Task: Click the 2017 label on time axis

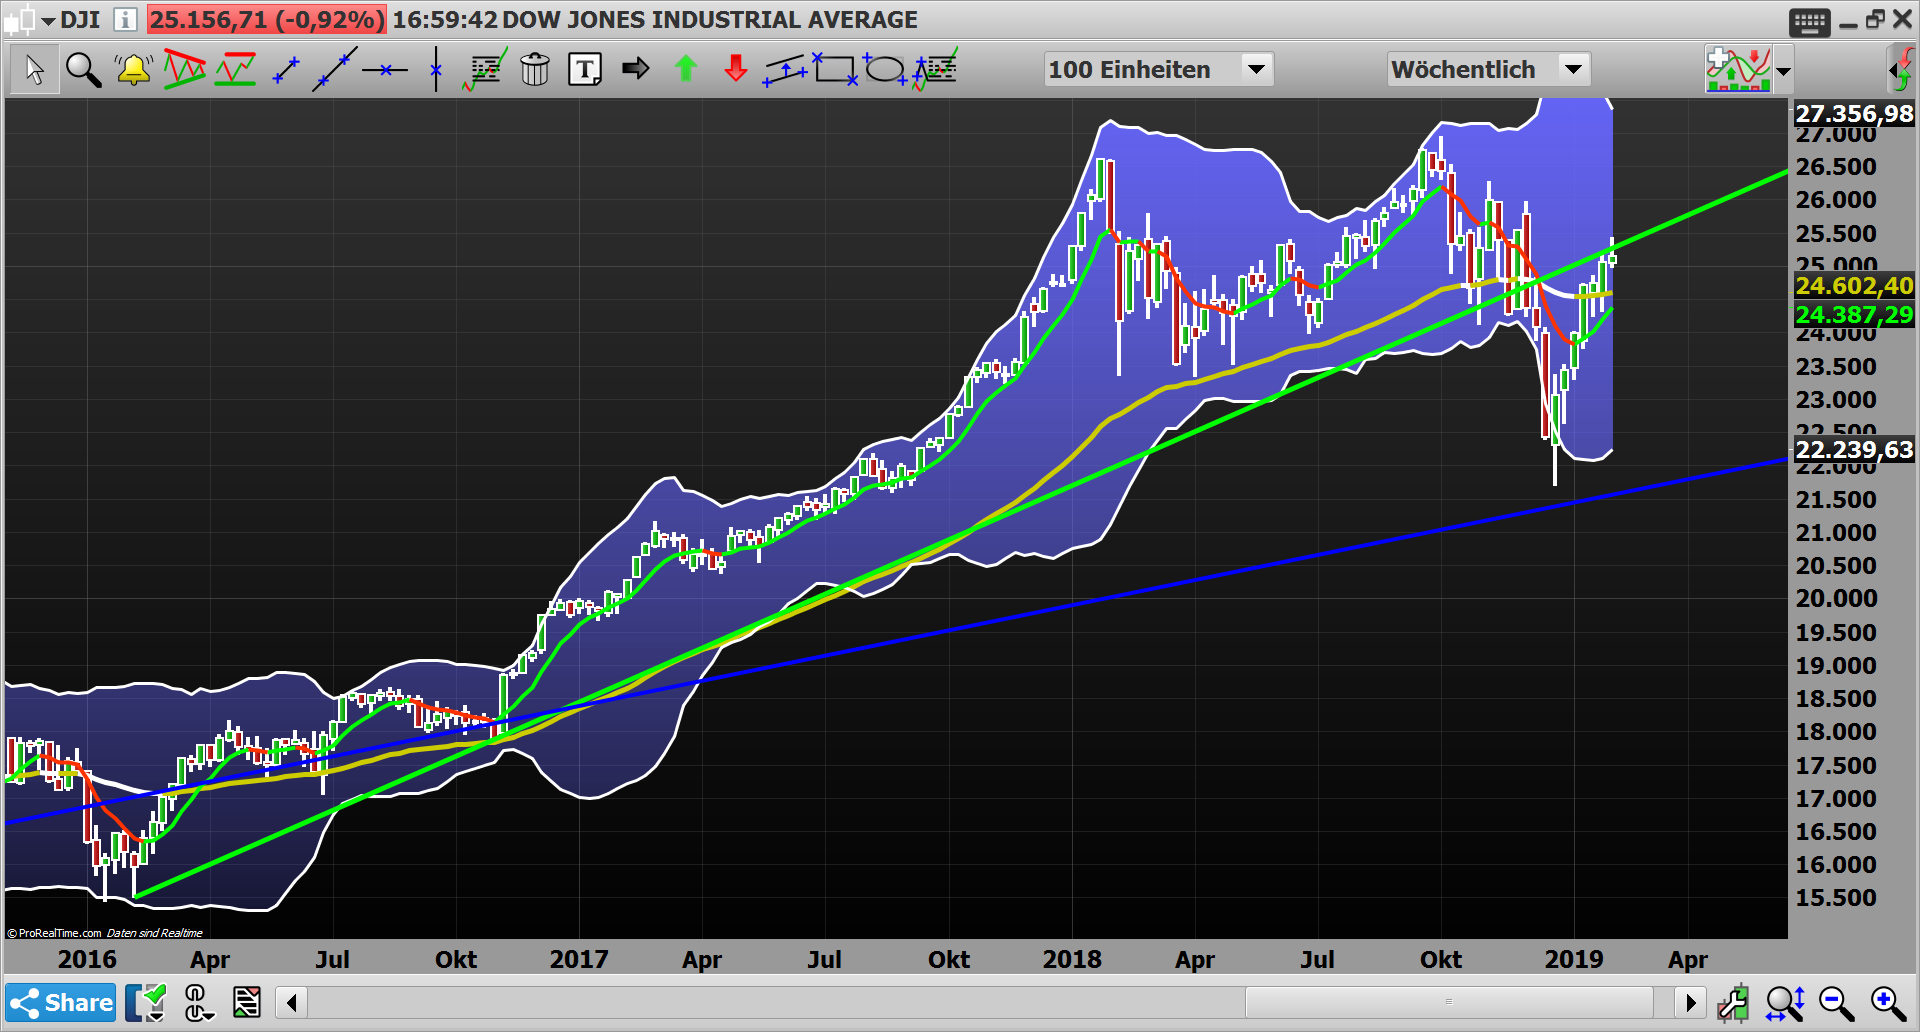Action: point(579,959)
